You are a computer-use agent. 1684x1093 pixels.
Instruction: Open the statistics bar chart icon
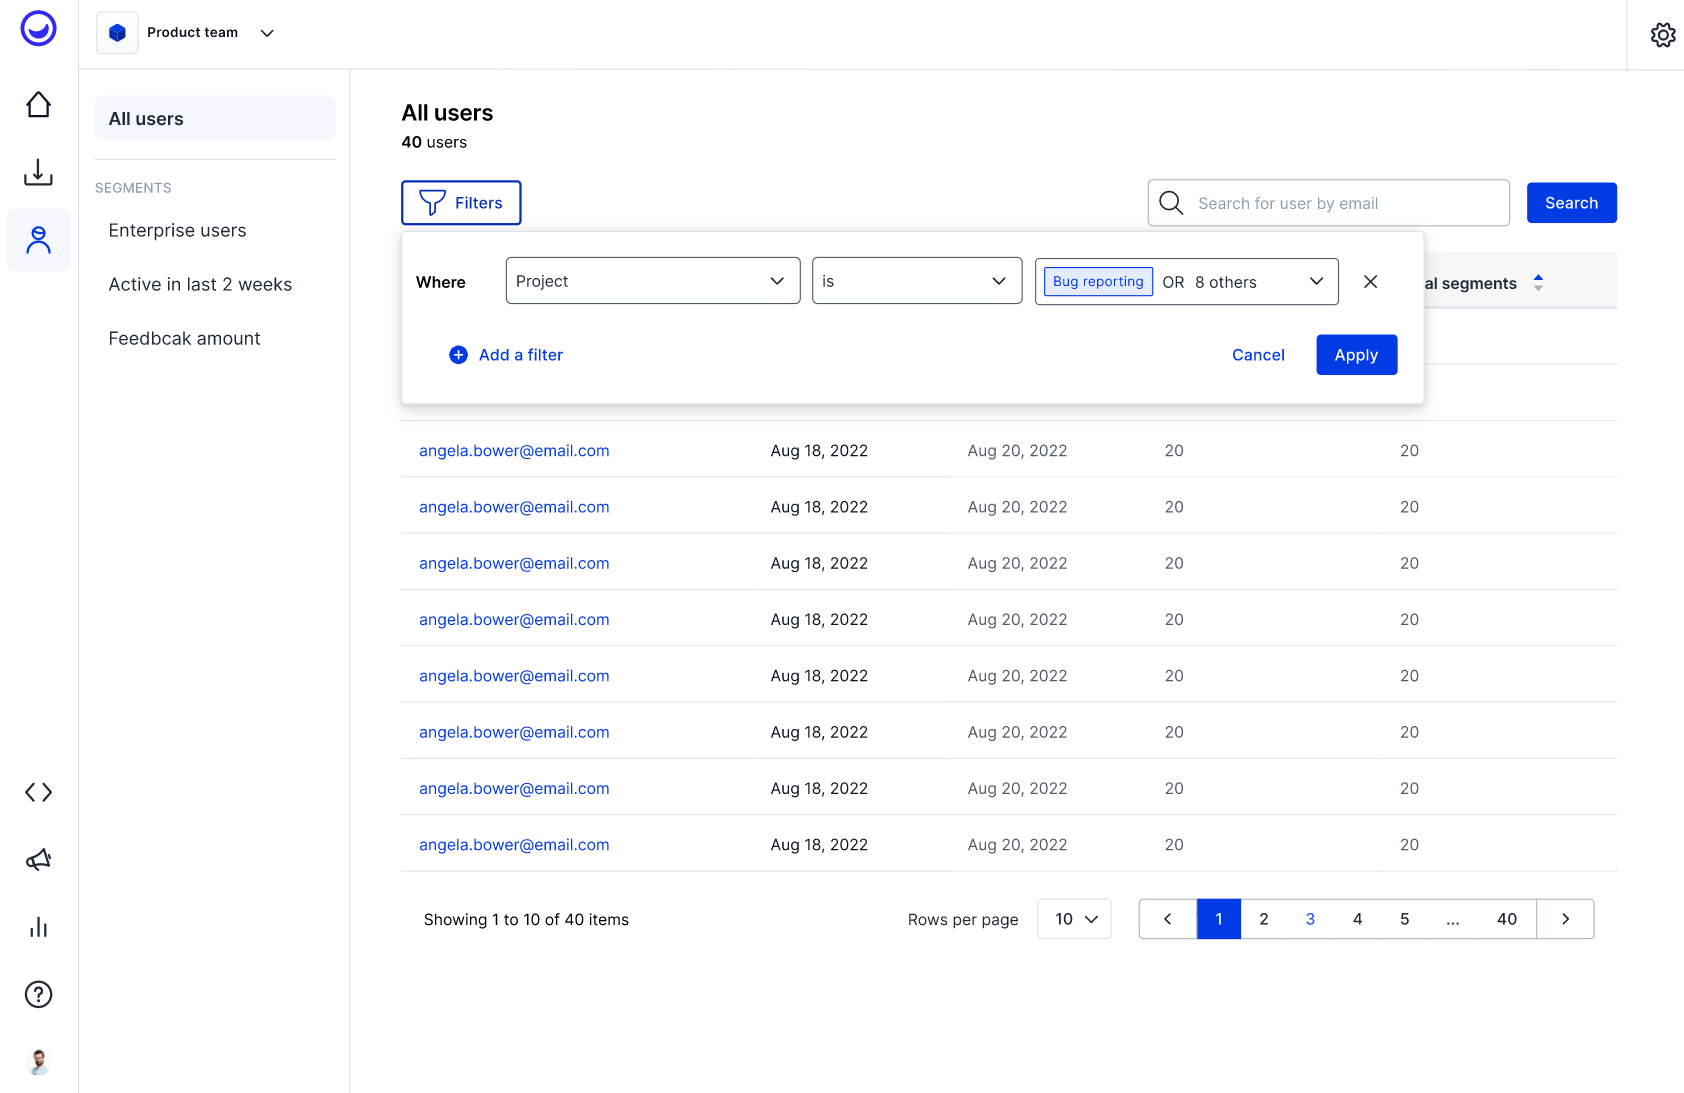38,927
